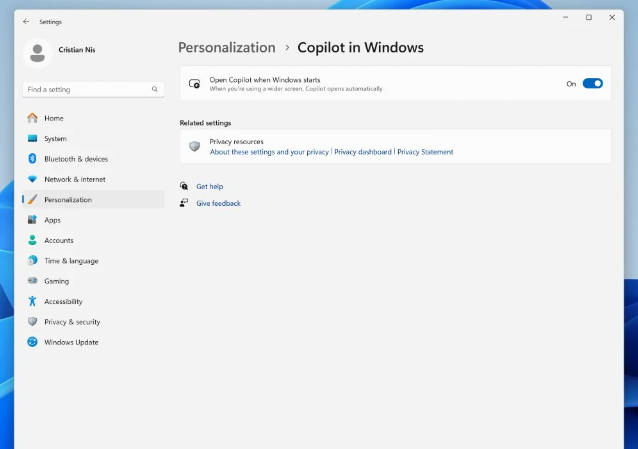
Task: Close the Settings window
Action: 612,18
